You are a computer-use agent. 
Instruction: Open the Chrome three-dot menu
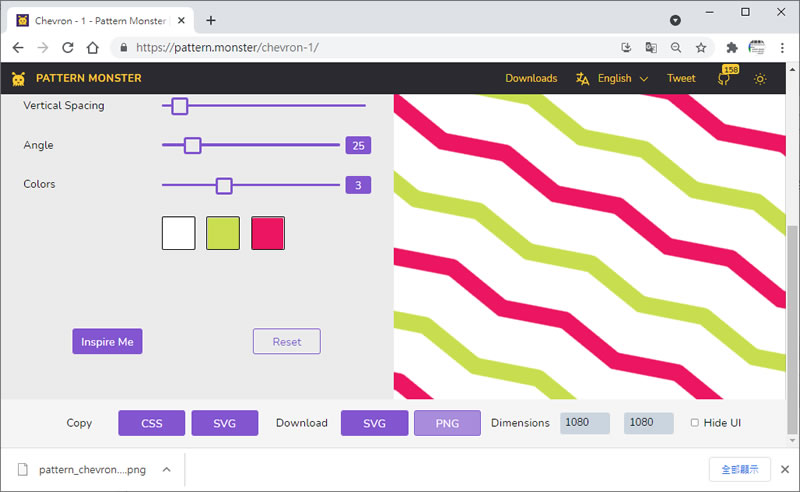782,47
